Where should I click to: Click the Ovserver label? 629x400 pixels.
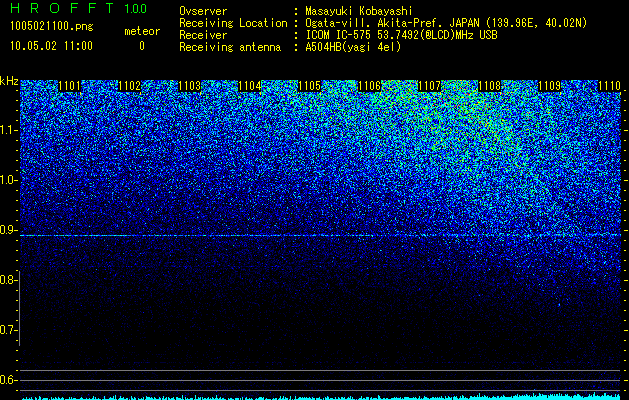203,11
